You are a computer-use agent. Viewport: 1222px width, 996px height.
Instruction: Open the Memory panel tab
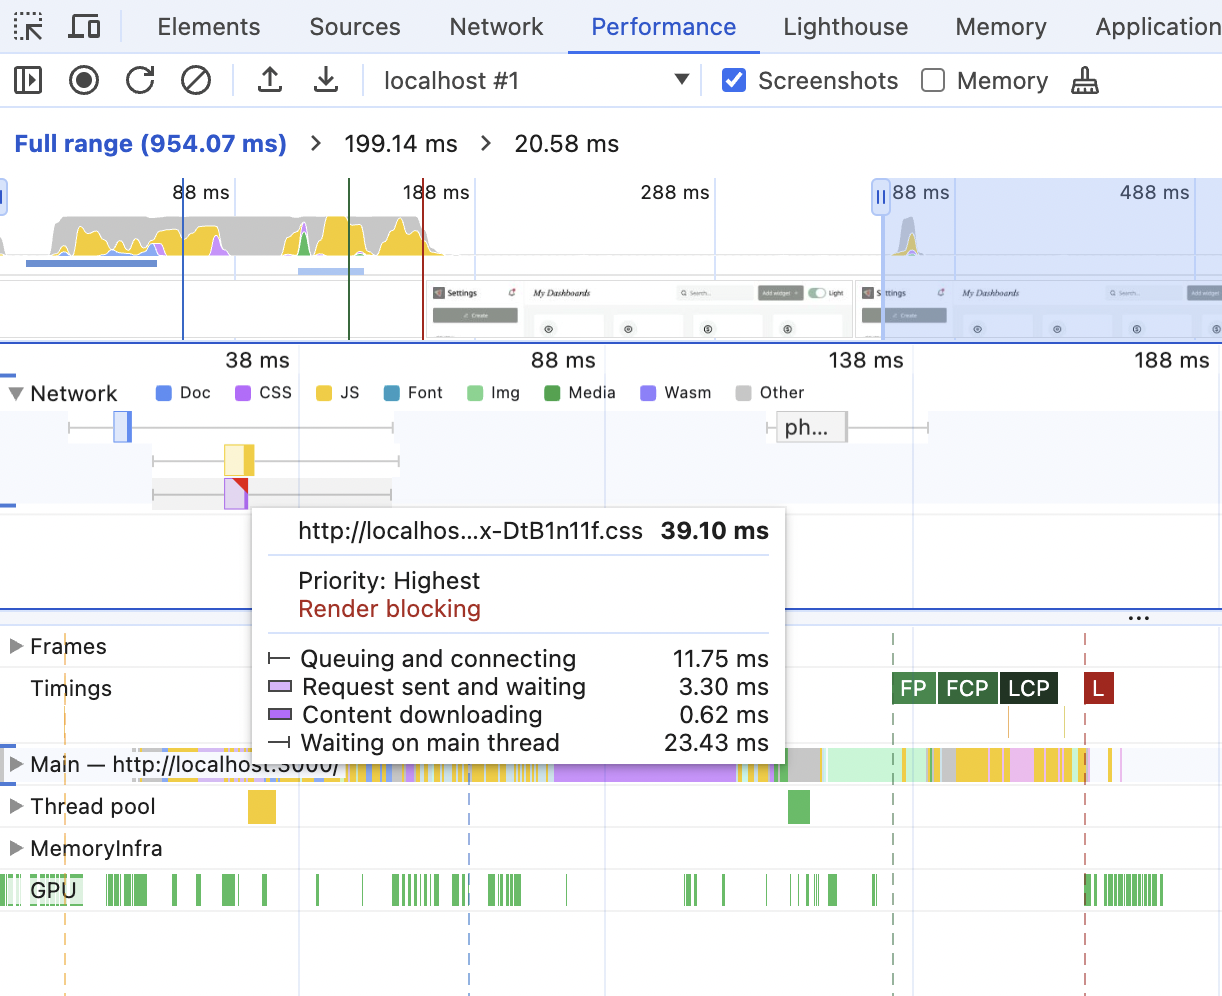pos(1000,26)
